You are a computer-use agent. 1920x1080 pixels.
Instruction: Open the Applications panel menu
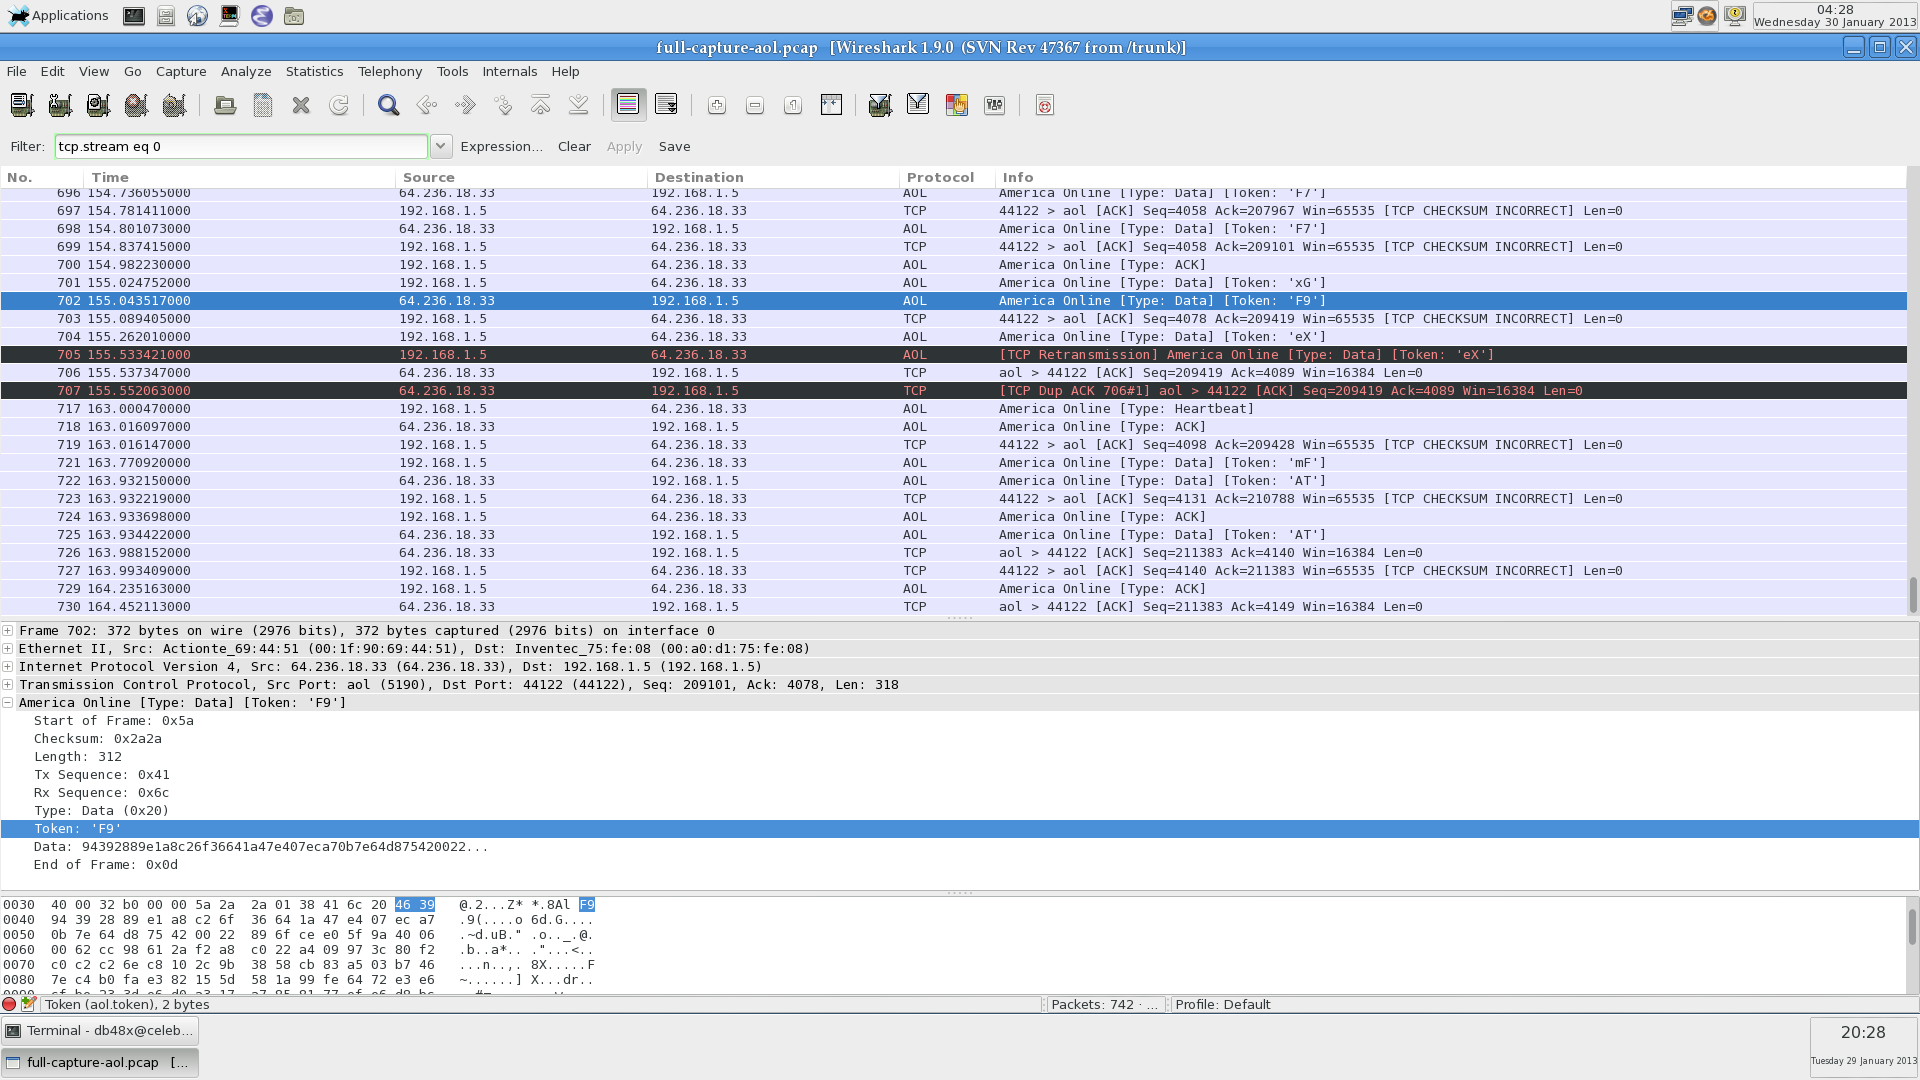[58, 15]
